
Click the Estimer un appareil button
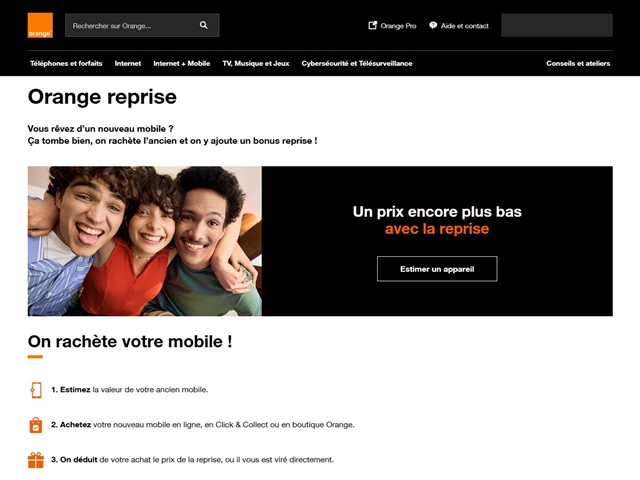click(437, 269)
